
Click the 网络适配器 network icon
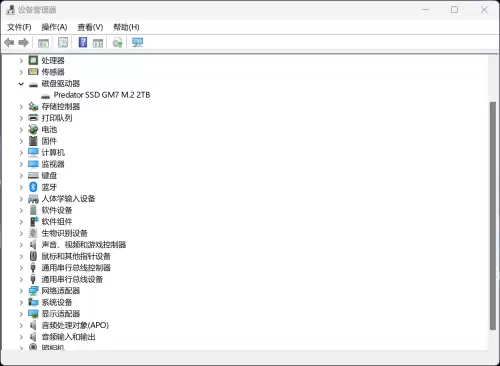pos(33,291)
